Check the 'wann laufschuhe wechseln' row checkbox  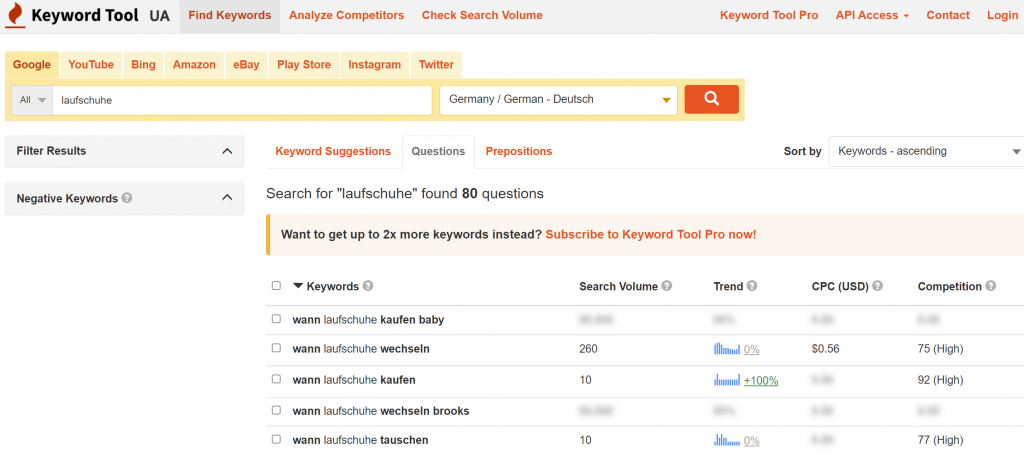click(277, 349)
